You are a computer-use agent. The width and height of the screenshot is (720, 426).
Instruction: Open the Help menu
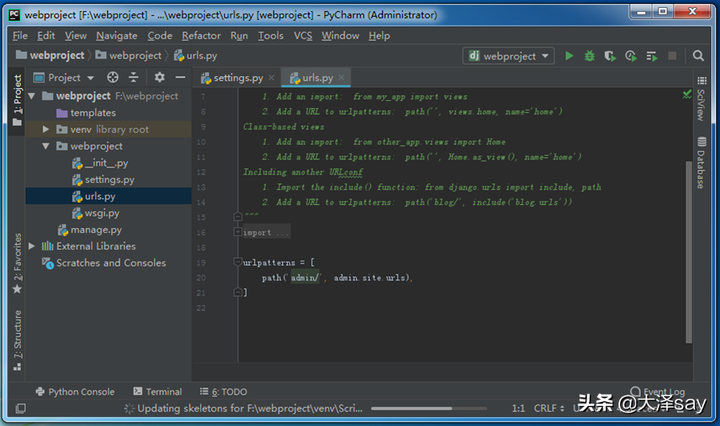[379, 35]
